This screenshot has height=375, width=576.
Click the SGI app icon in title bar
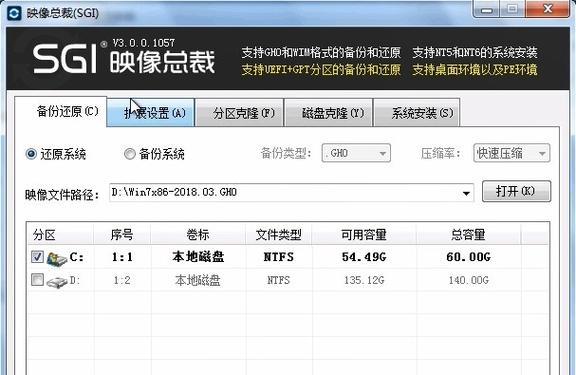coord(14,14)
